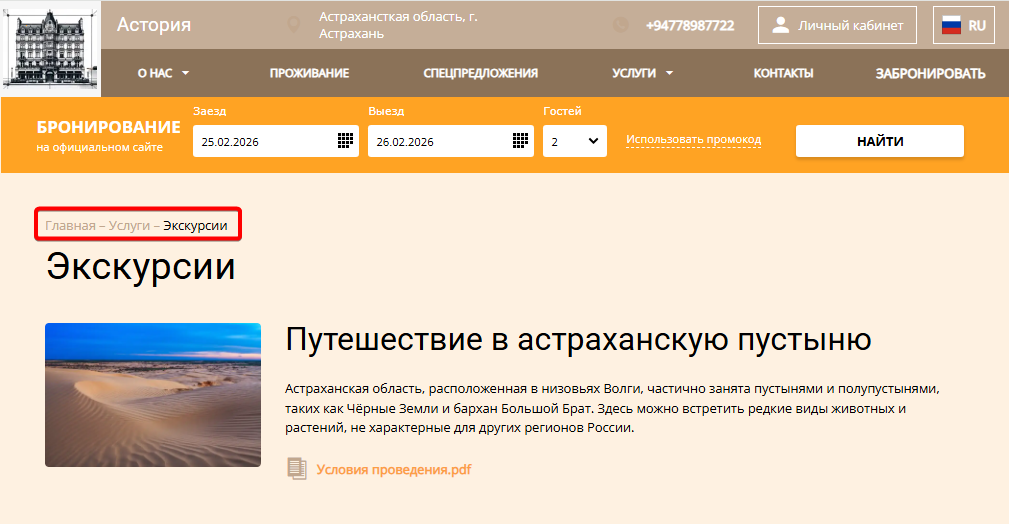Click the Заезд date field 25.02.2026
Image resolution: width=1009 pixels, height=524 pixels.
275,141
